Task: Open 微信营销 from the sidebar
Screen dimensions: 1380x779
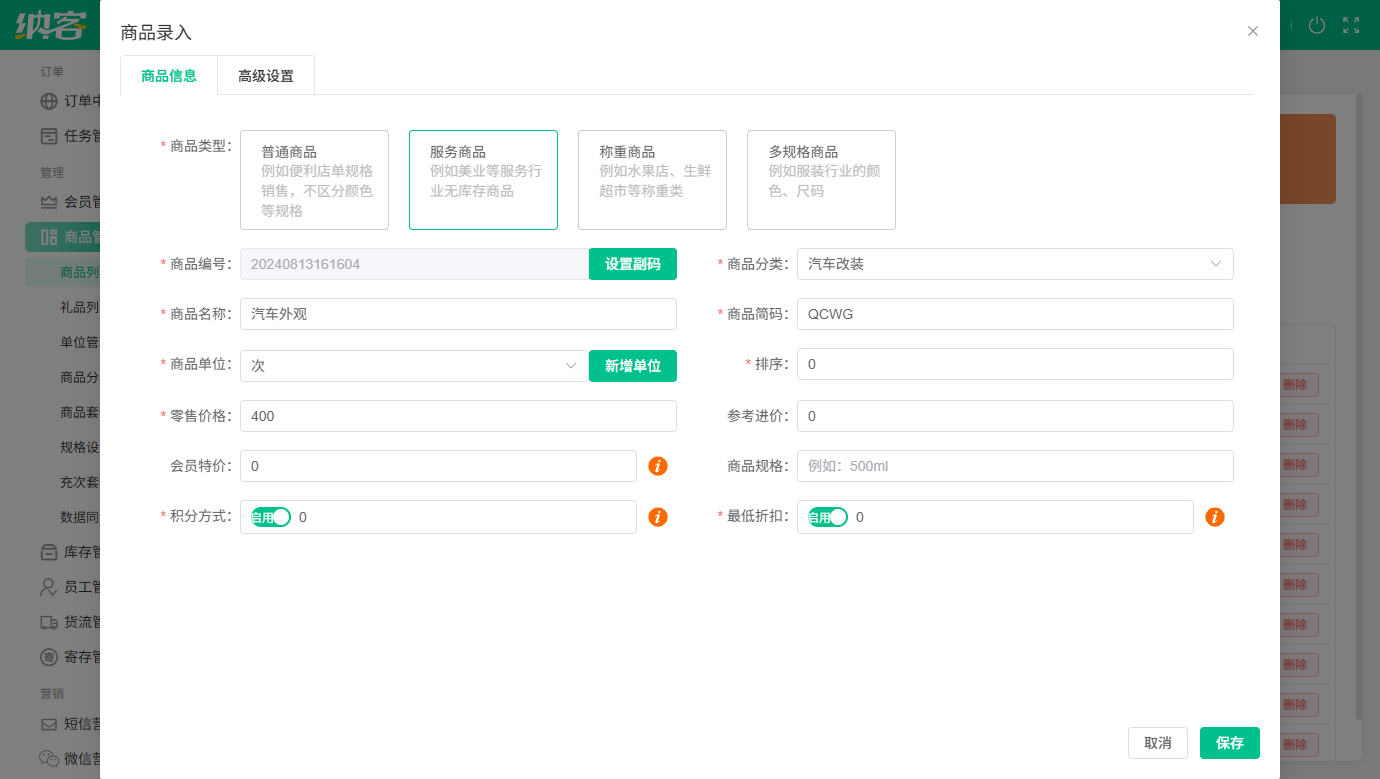Action: click(x=60, y=758)
